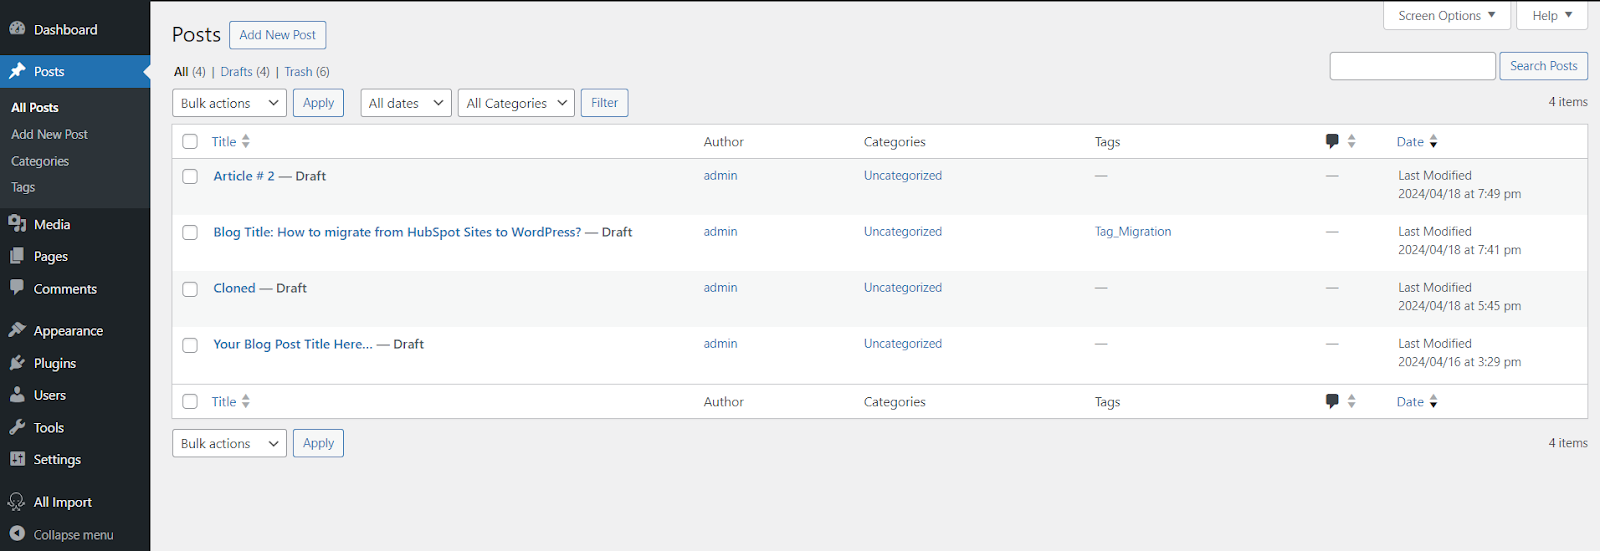Viewport: 1600px width, 551px height.
Task: Open Categories in the Posts submenu
Action: point(40,161)
